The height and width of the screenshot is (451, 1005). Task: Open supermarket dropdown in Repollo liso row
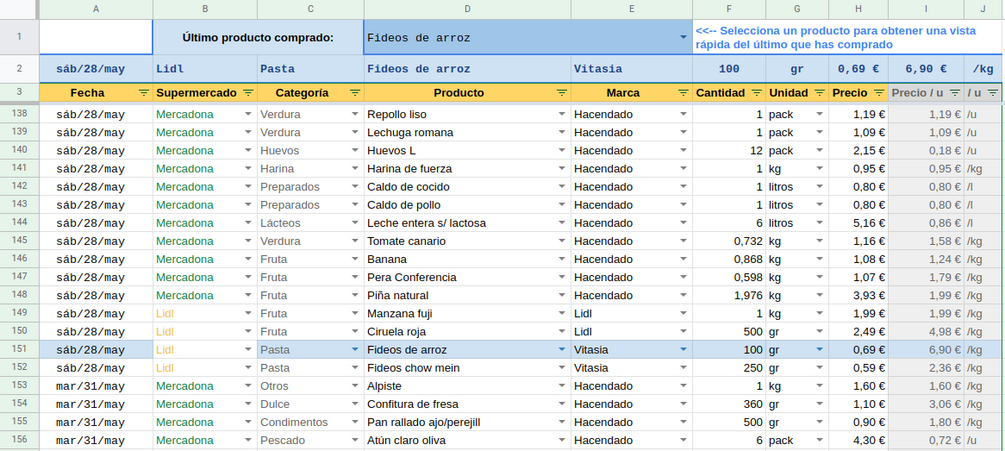(x=248, y=114)
